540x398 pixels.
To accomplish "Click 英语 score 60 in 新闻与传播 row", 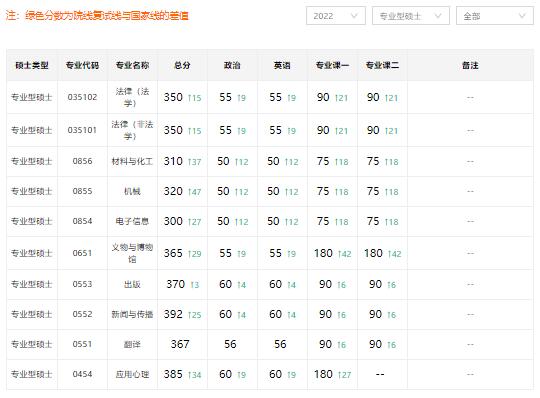I will (x=276, y=314).
